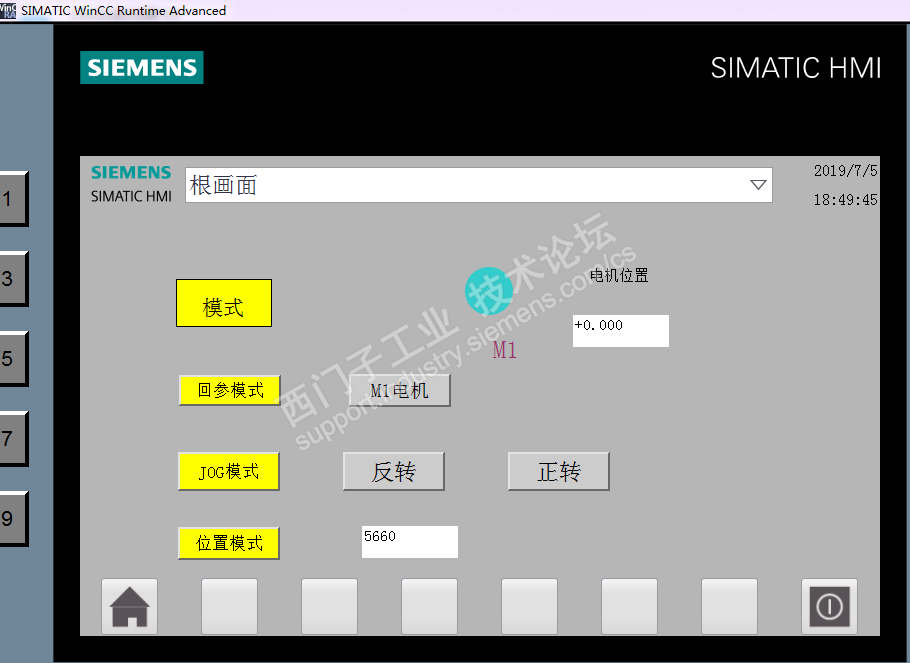Click the 电机位置 label

619,275
